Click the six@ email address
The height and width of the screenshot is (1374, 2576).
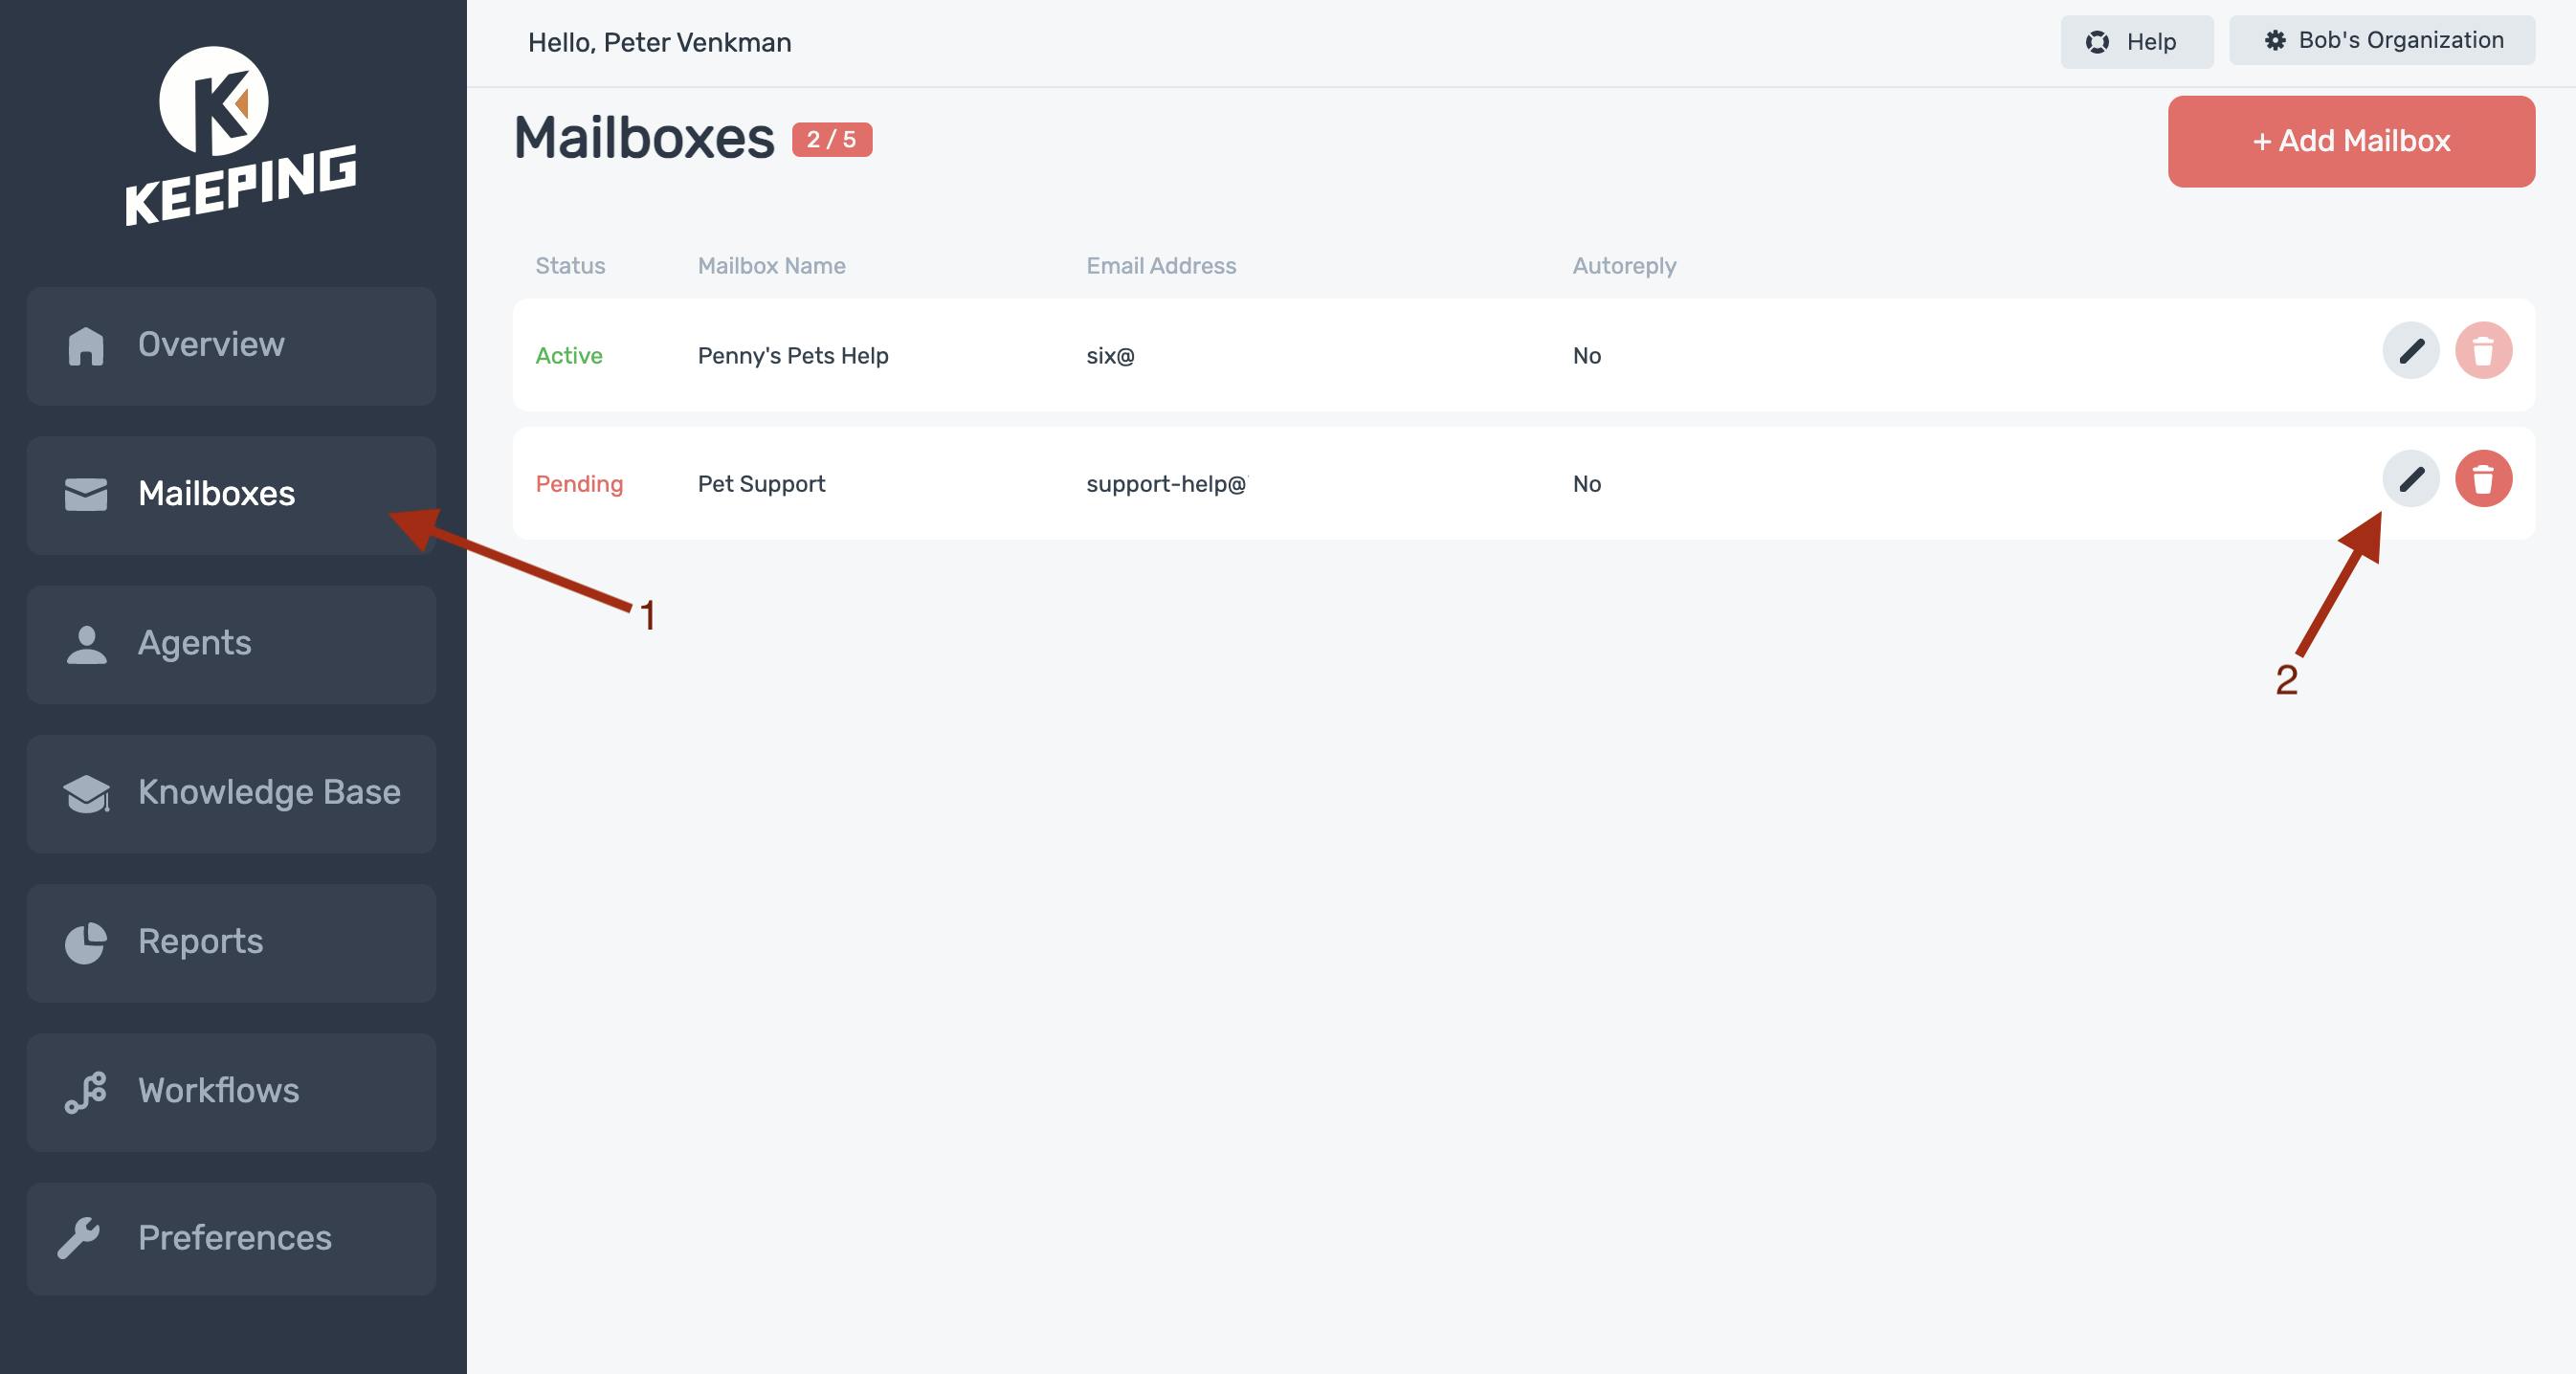(x=1110, y=356)
